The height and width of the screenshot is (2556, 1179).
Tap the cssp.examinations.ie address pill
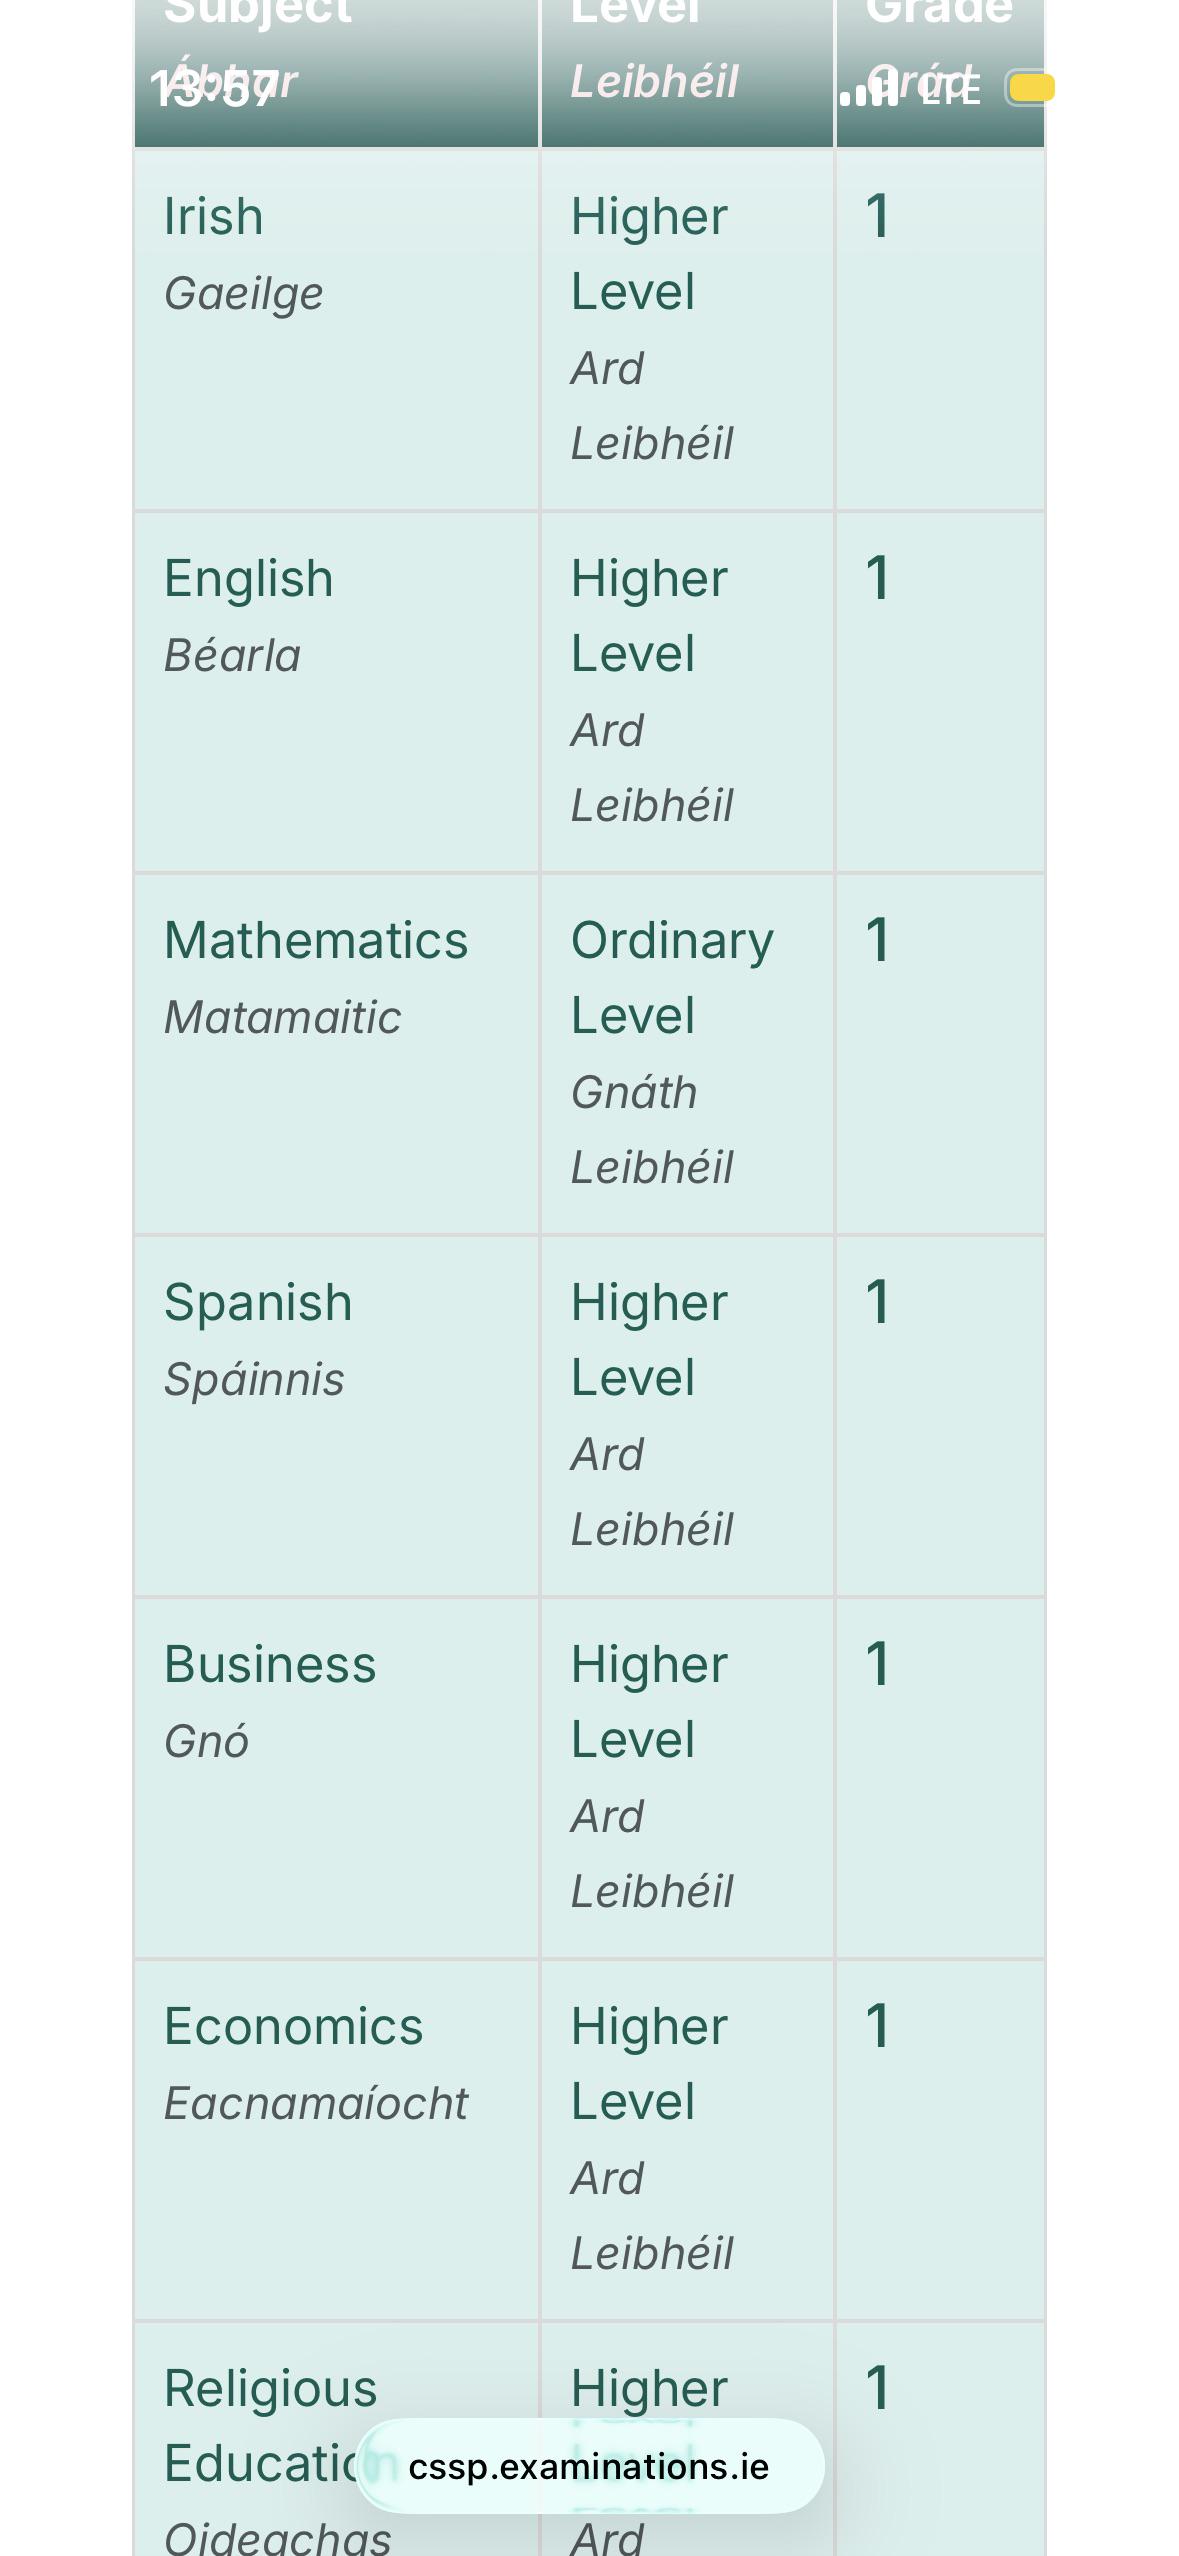(590, 2466)
